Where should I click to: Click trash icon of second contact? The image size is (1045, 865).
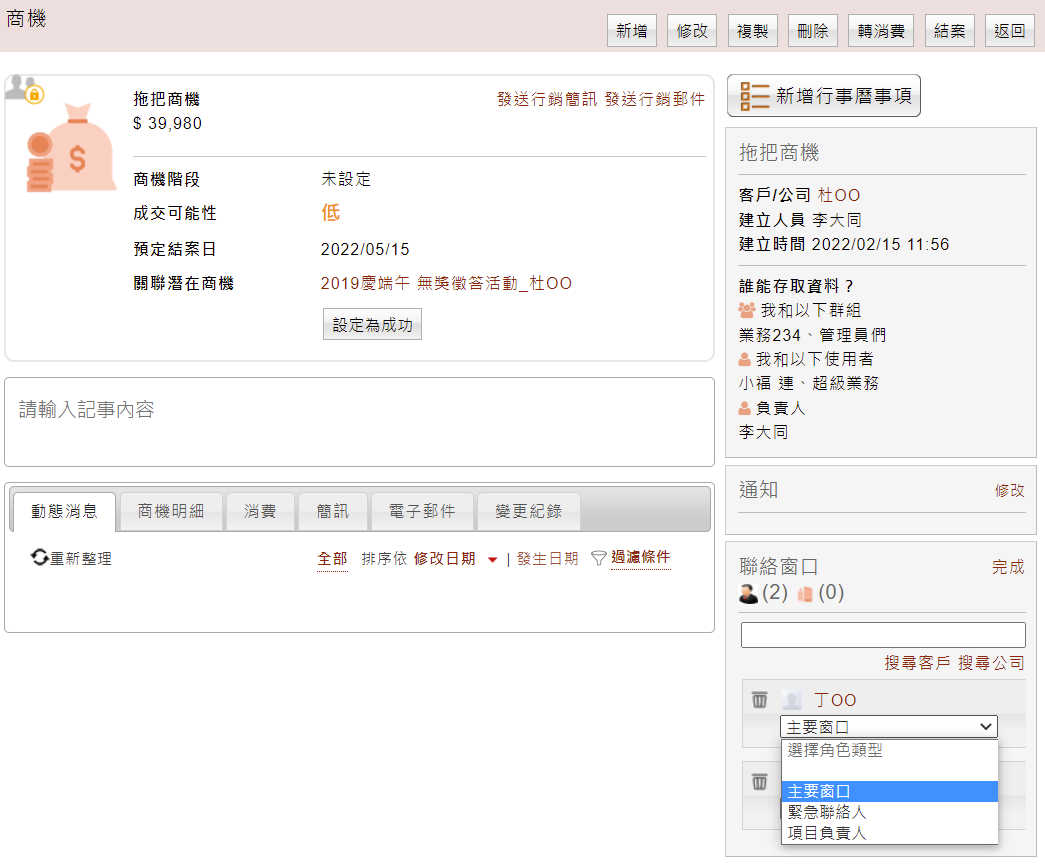point(759,781)
